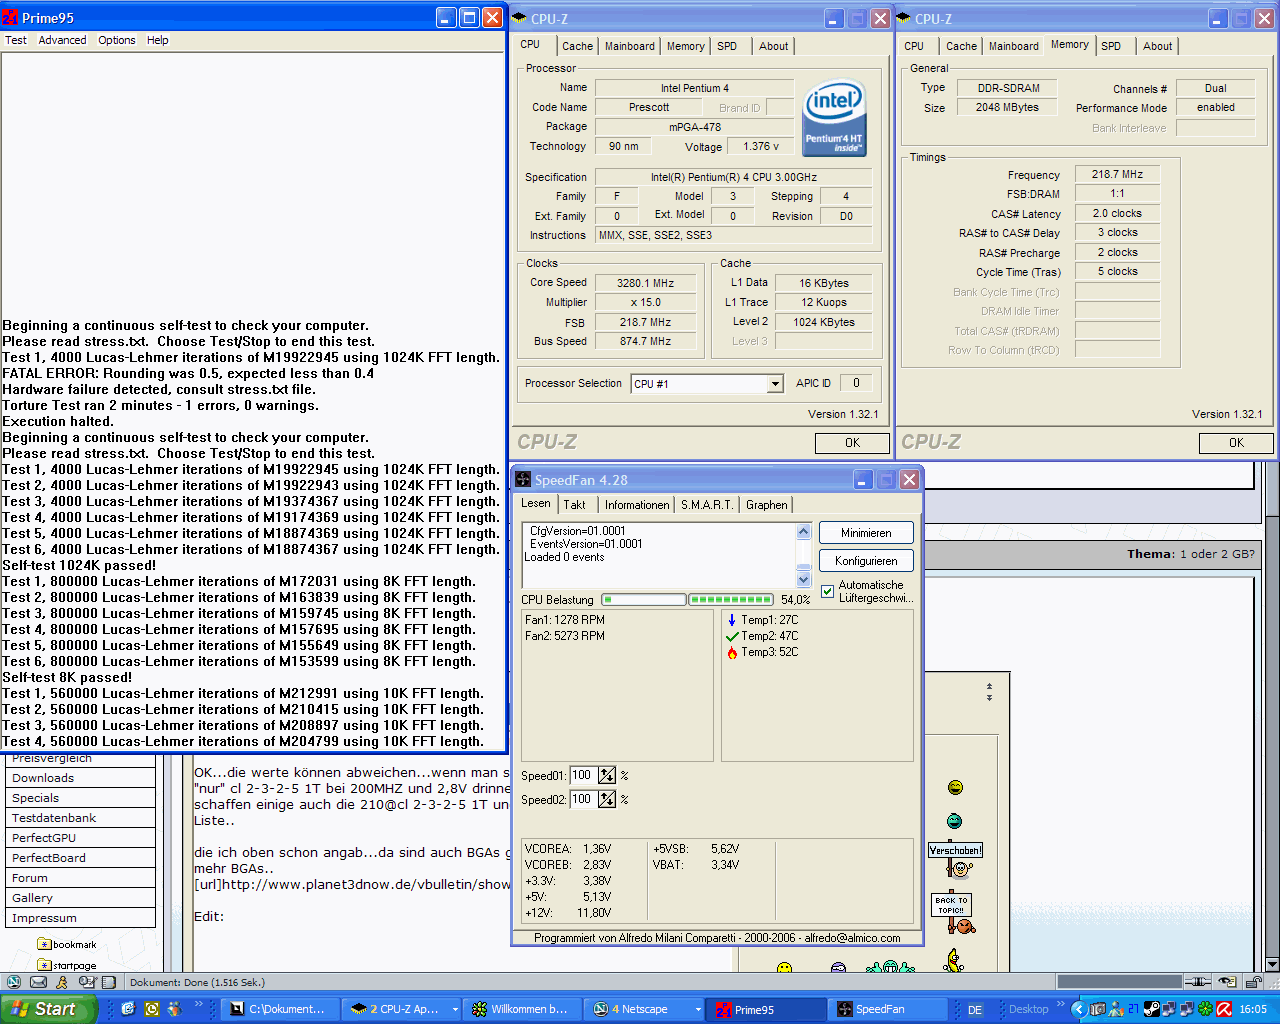Image resolution: width=1280 pixels, height=1024 pixels.
Task: Click the Speed02 percentage input field
Action: coord(583,799)
